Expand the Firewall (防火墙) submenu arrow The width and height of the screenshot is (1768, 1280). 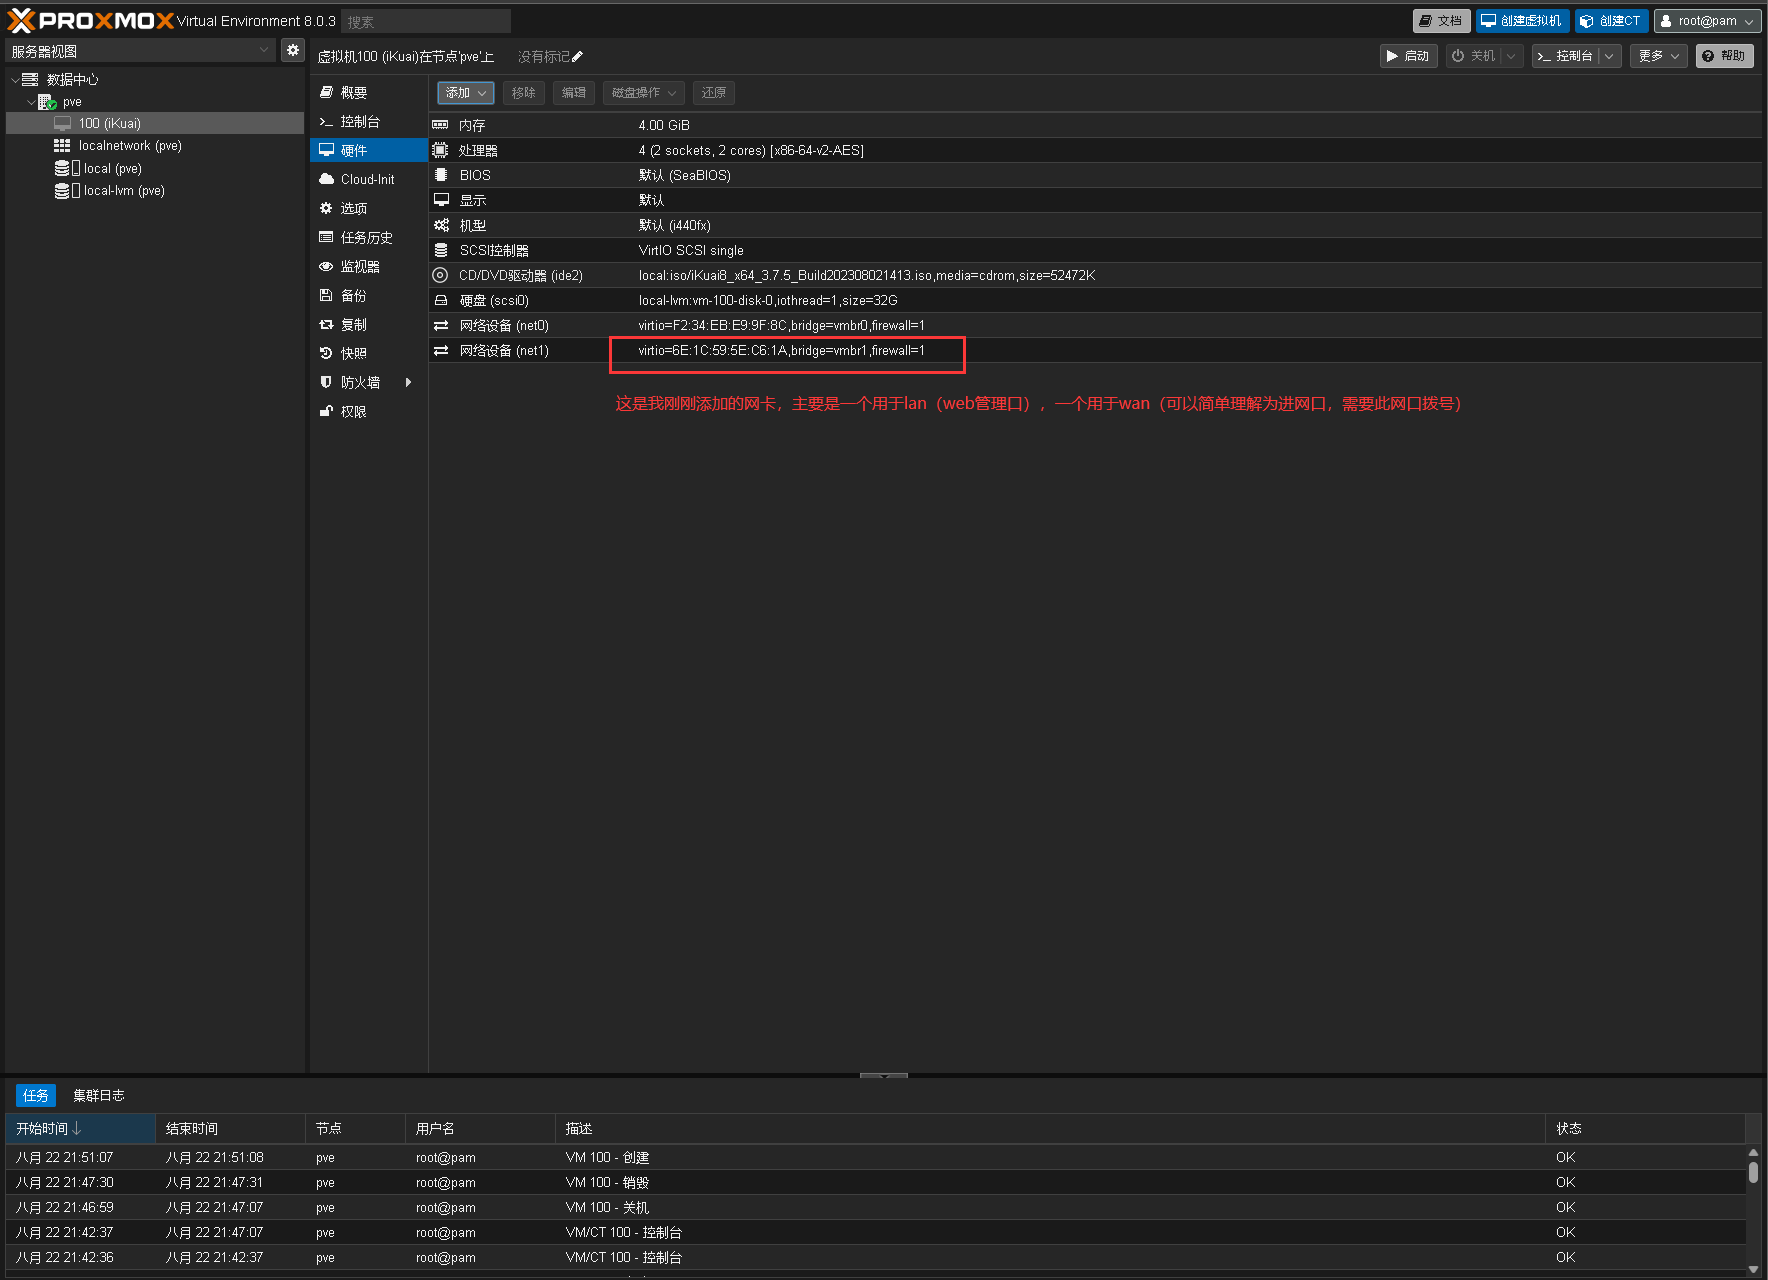click(408, 382)
